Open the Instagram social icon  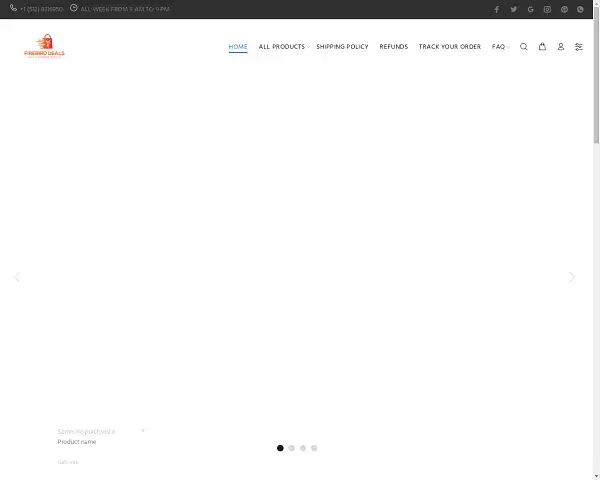pyautogui.click(x=547, y=9)
